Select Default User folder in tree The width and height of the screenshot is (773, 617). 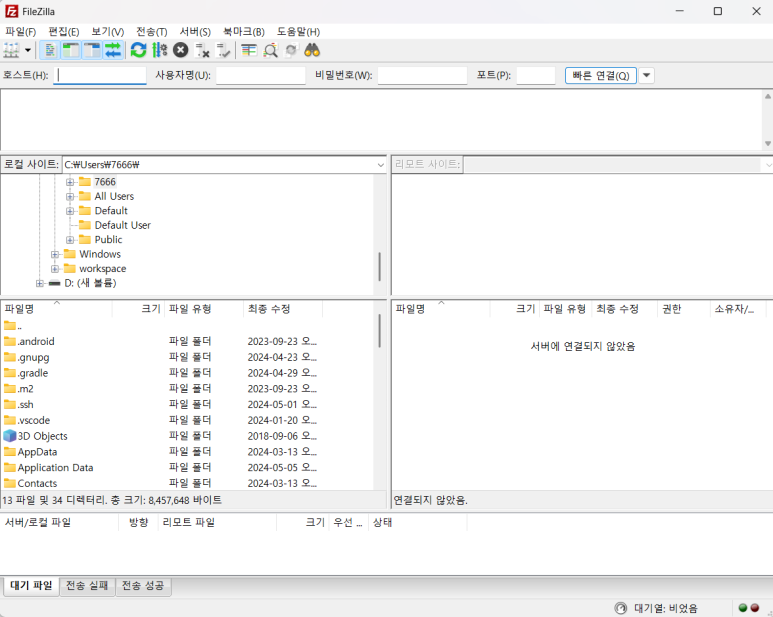click(x=122, y=225)
